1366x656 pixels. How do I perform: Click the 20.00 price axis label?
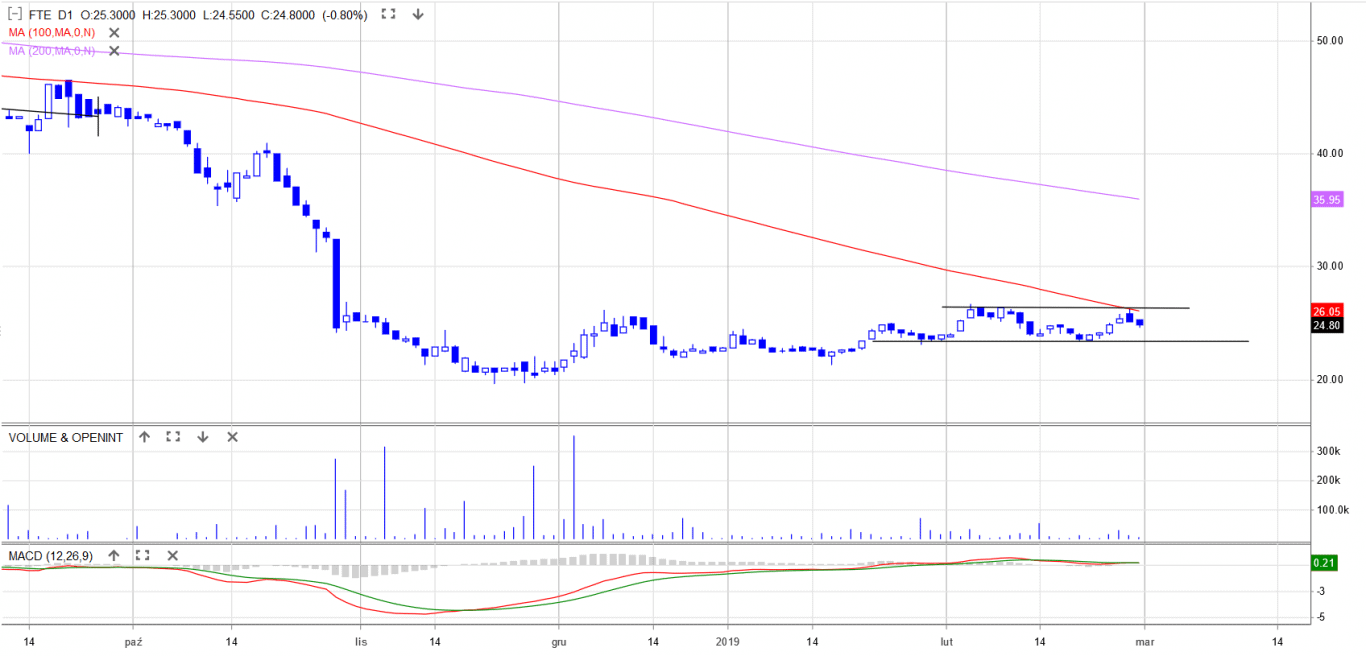(x=1329, y=380)
